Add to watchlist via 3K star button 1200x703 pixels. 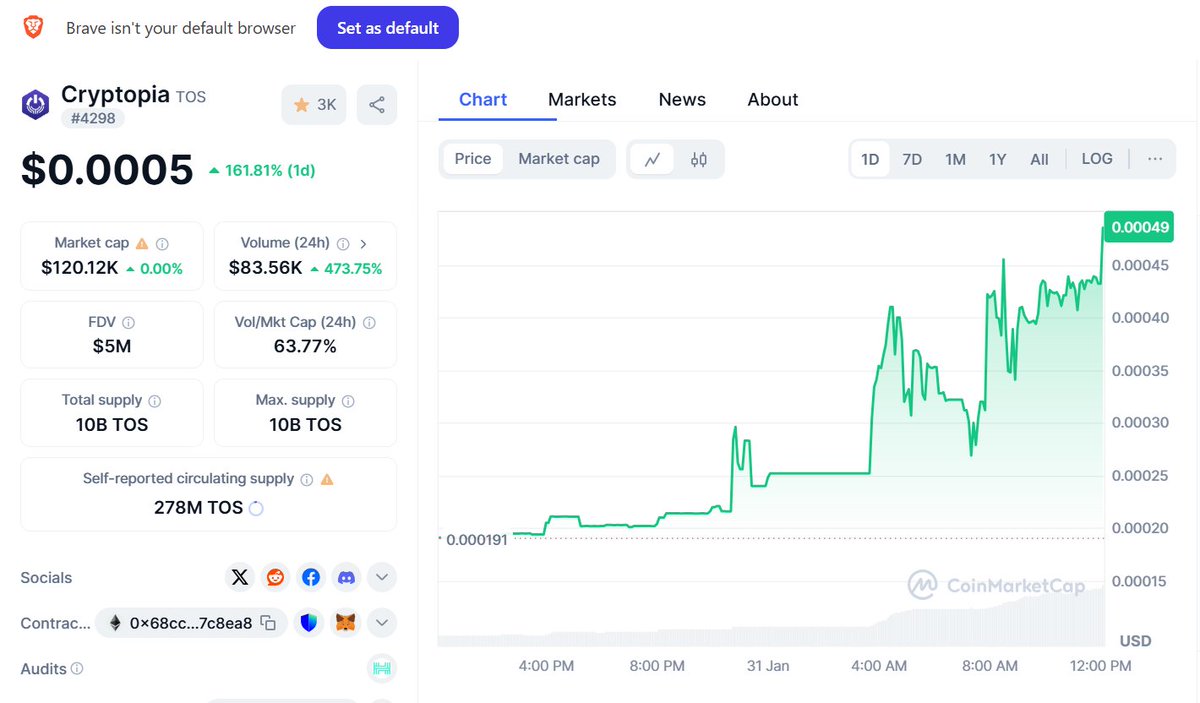pos(314,104)
